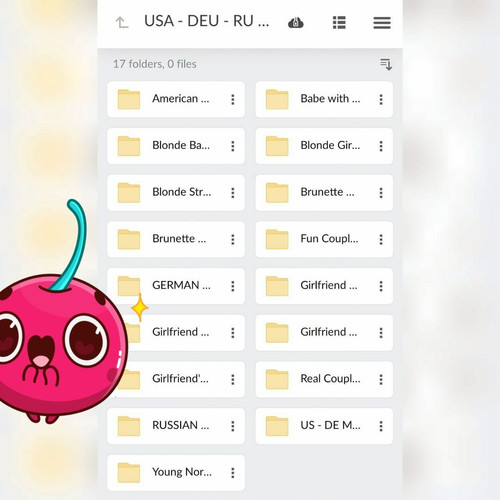500x500 pixels.
Task: Open the sort order dropdown icon
Action: click(x=386, y=64)
